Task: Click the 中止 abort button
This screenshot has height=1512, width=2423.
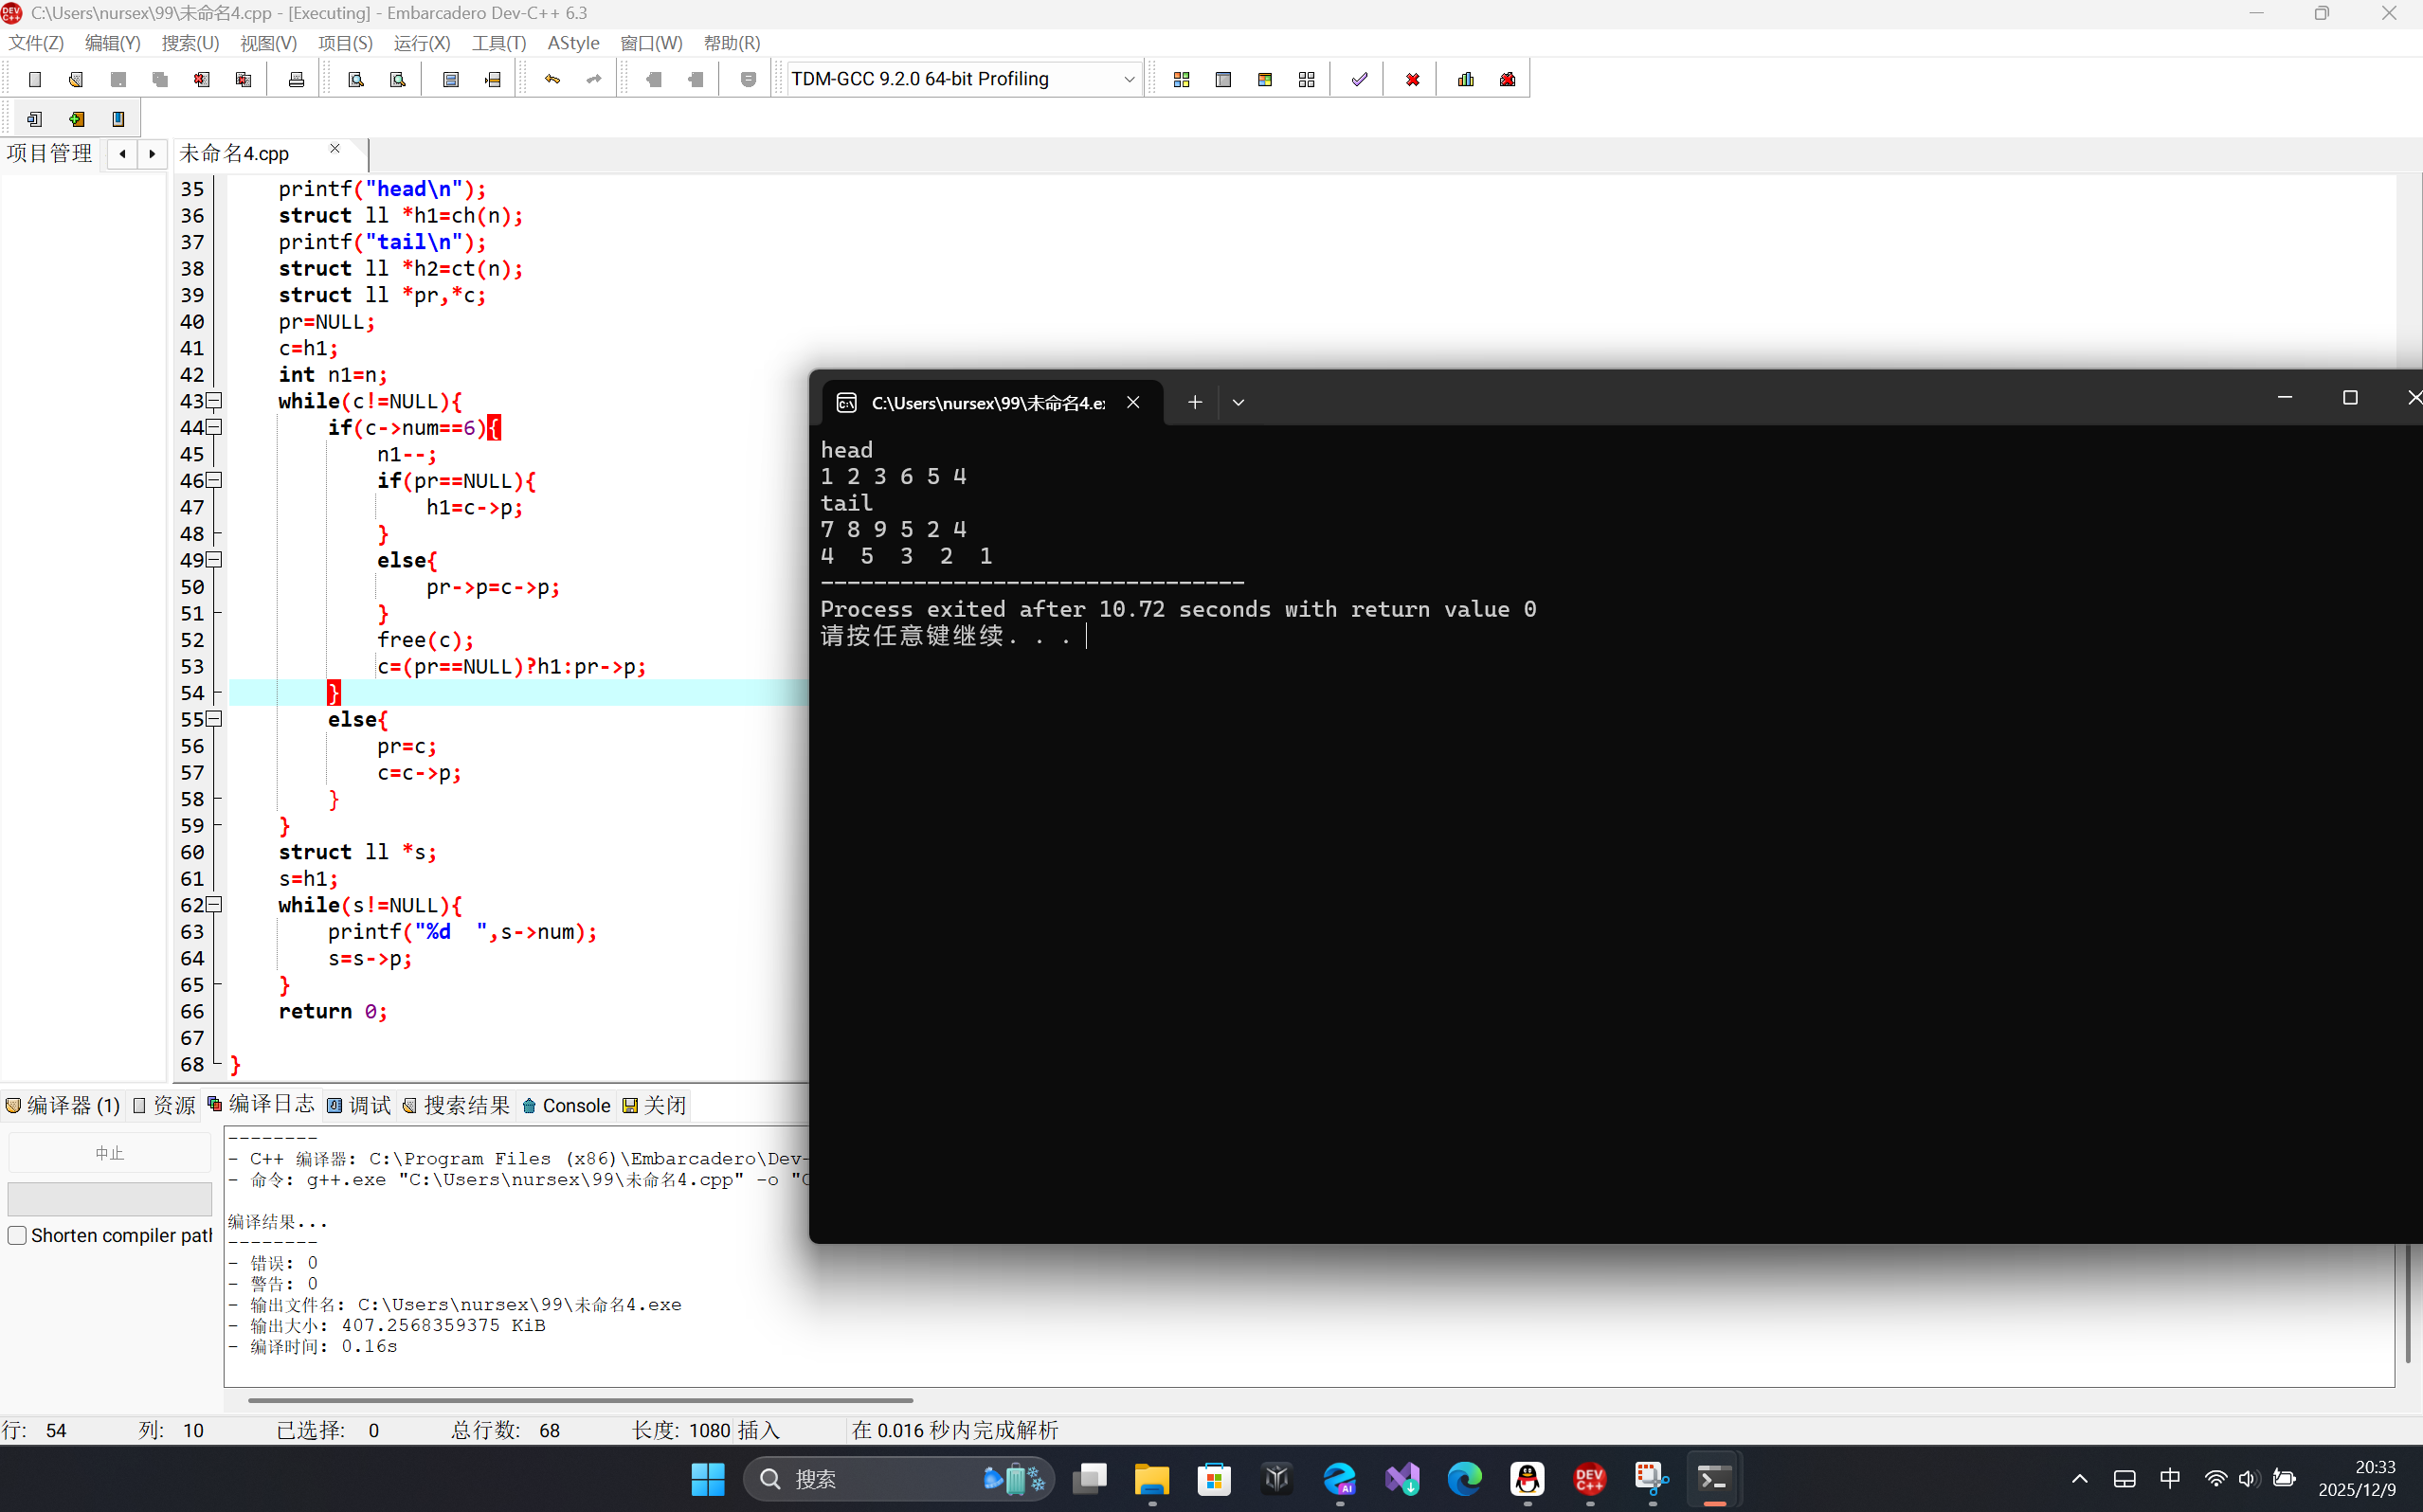Action: tap(109, 1153)
